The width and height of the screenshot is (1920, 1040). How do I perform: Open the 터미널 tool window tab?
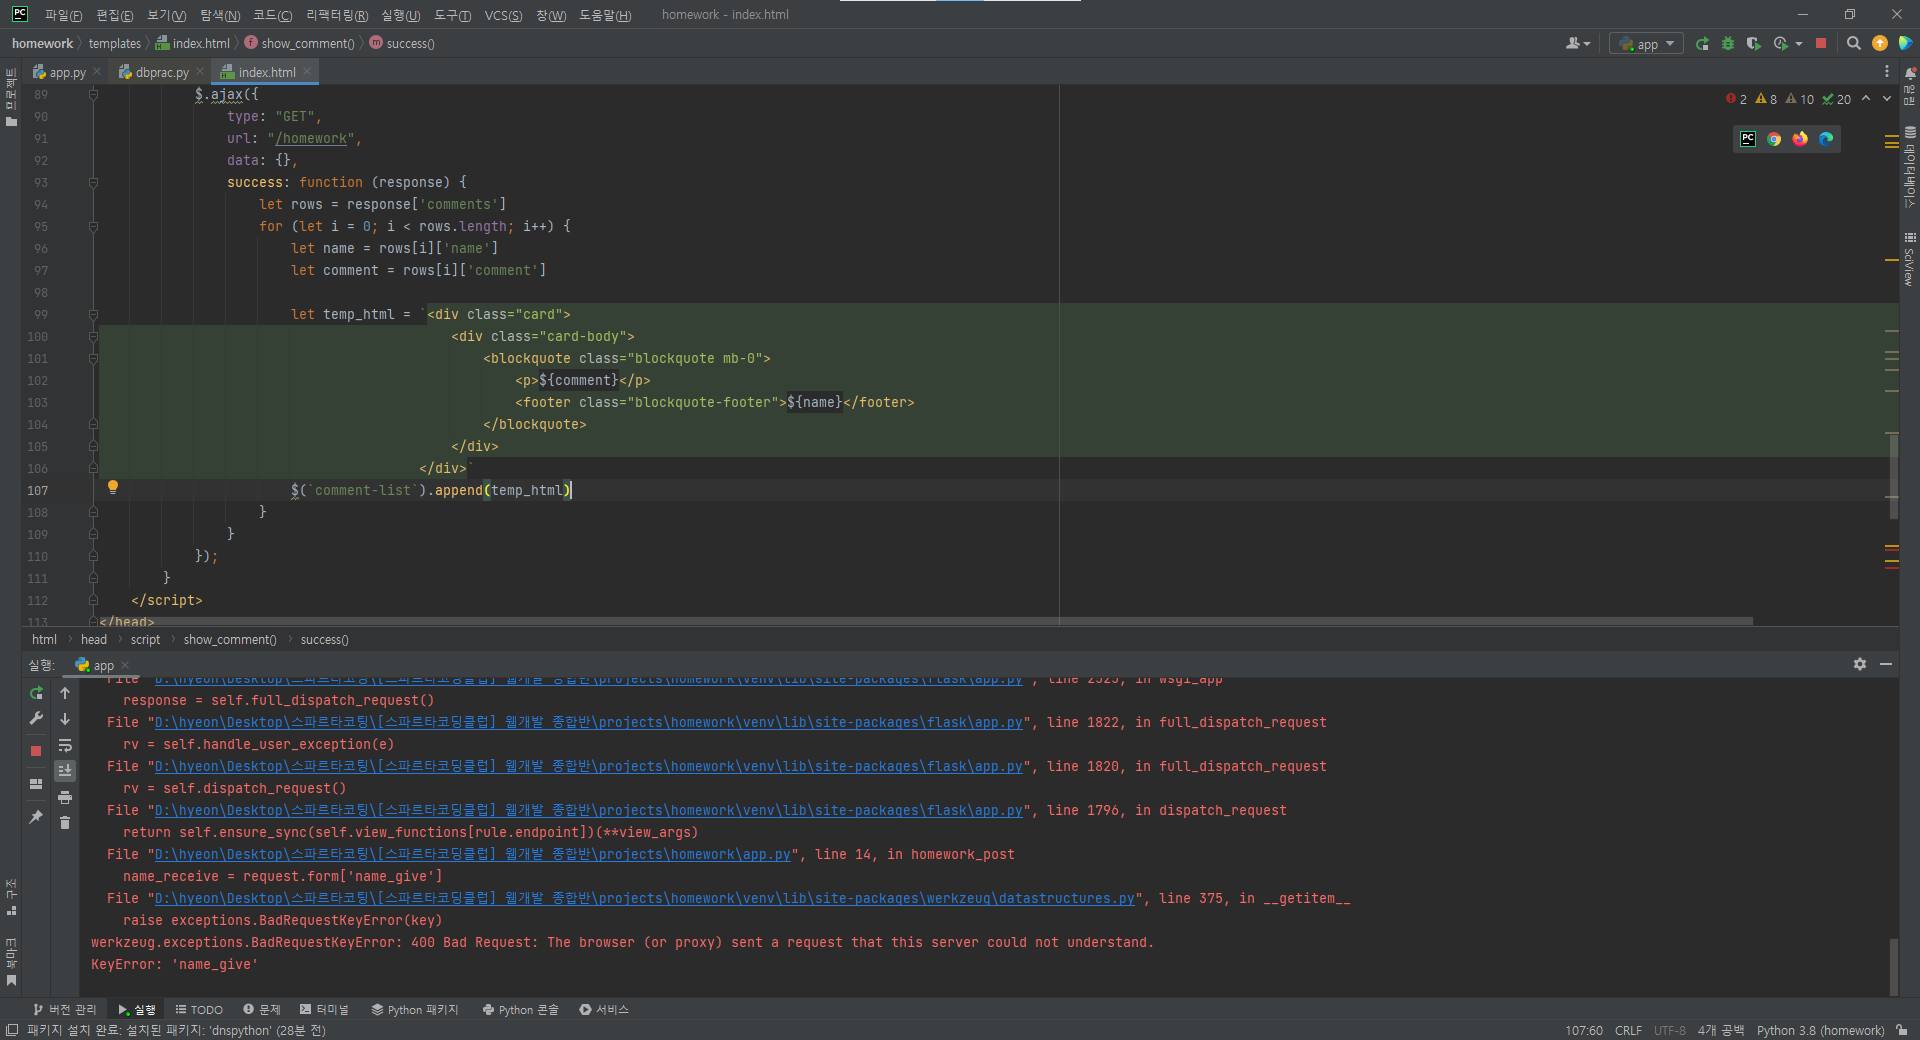[x=324, y=1010]
